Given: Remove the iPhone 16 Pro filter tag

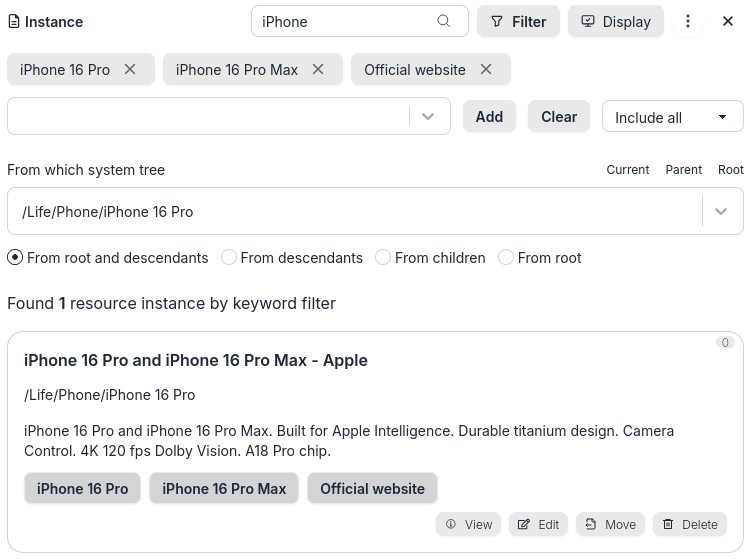Looking at the screenshot, I should coord(130,69).
